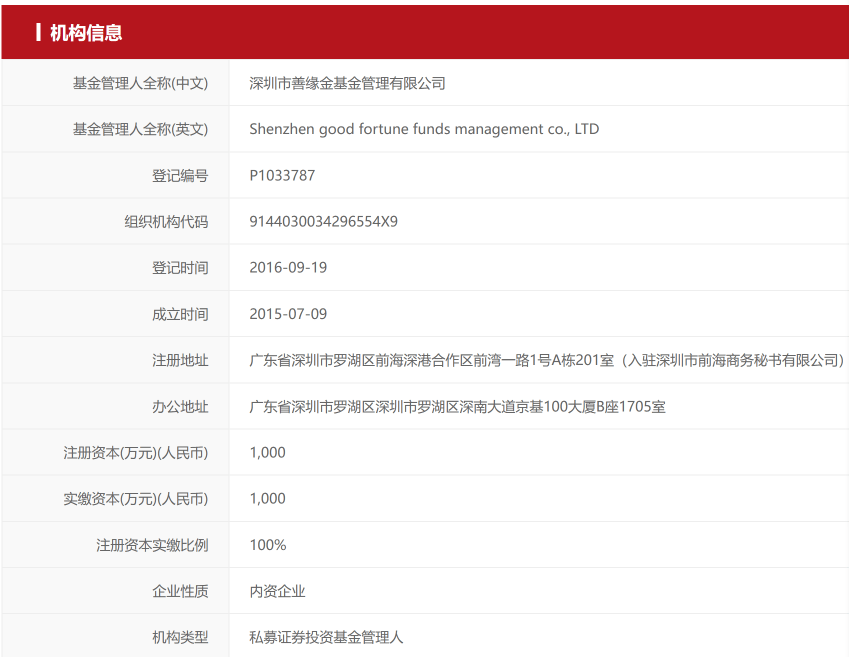Click the 实缴资本(万元)(人民币) label
The height and width of the screenshot is (657, 849).
[136, 499]
